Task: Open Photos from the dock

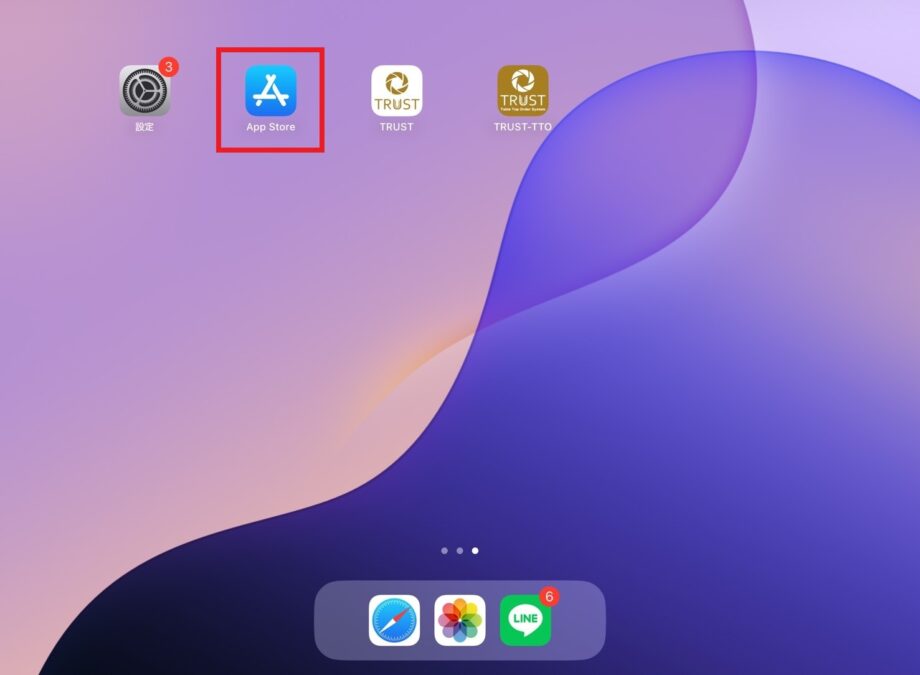Action: (460, 620)
